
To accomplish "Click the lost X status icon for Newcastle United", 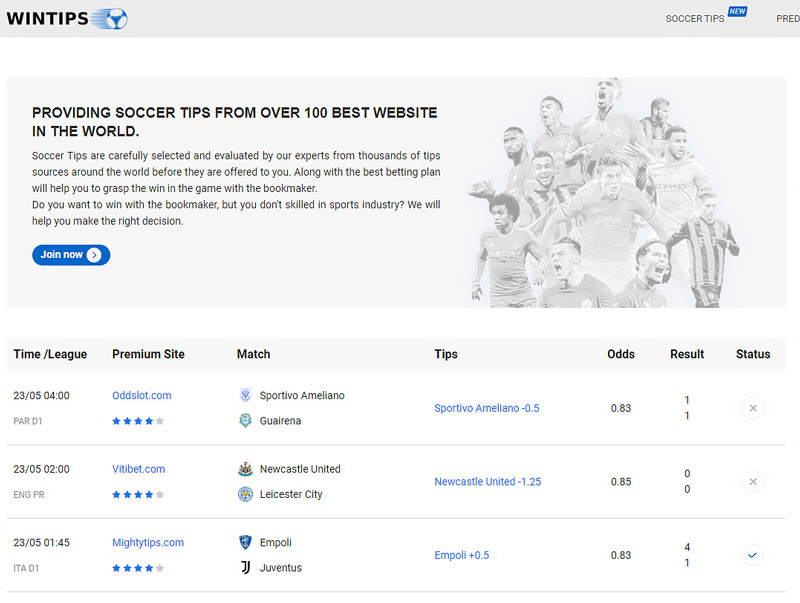I will [753, 482].
